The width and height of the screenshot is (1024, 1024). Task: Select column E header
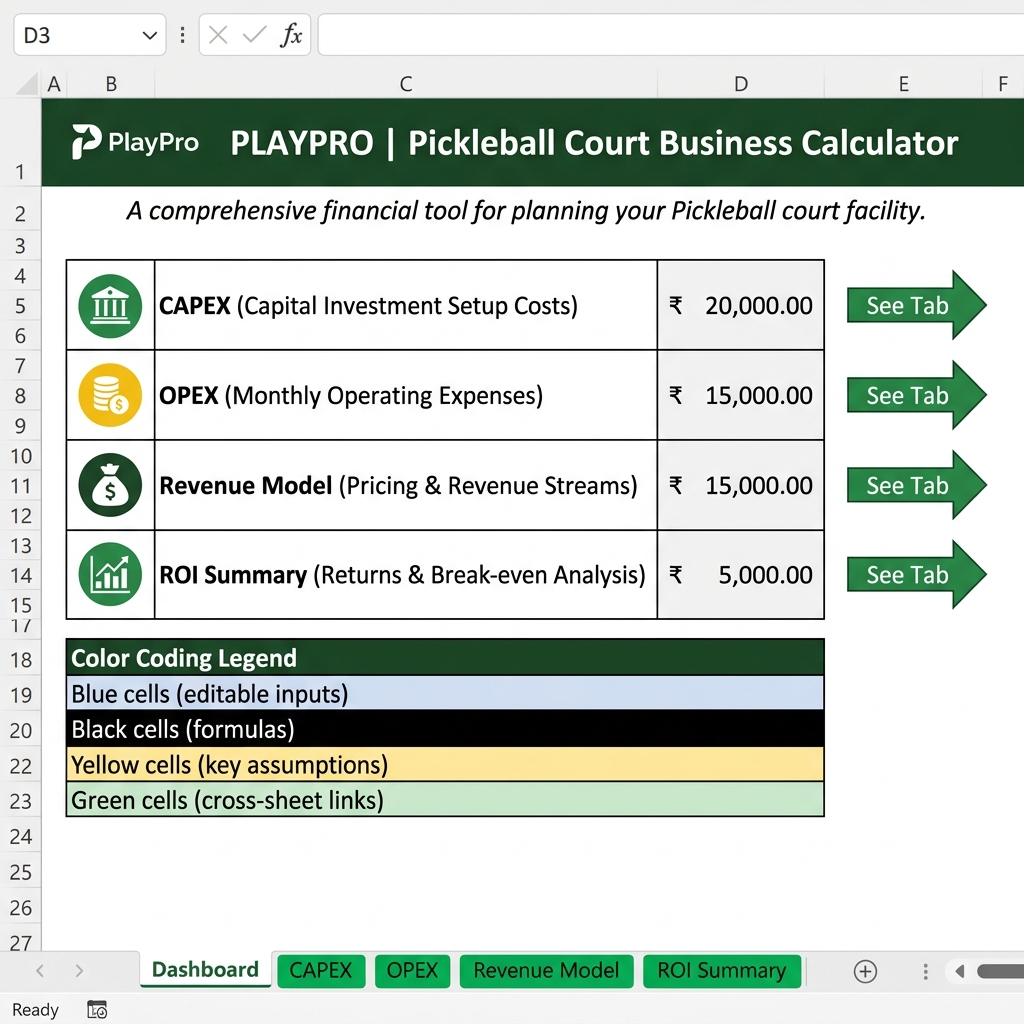(904, 84)
